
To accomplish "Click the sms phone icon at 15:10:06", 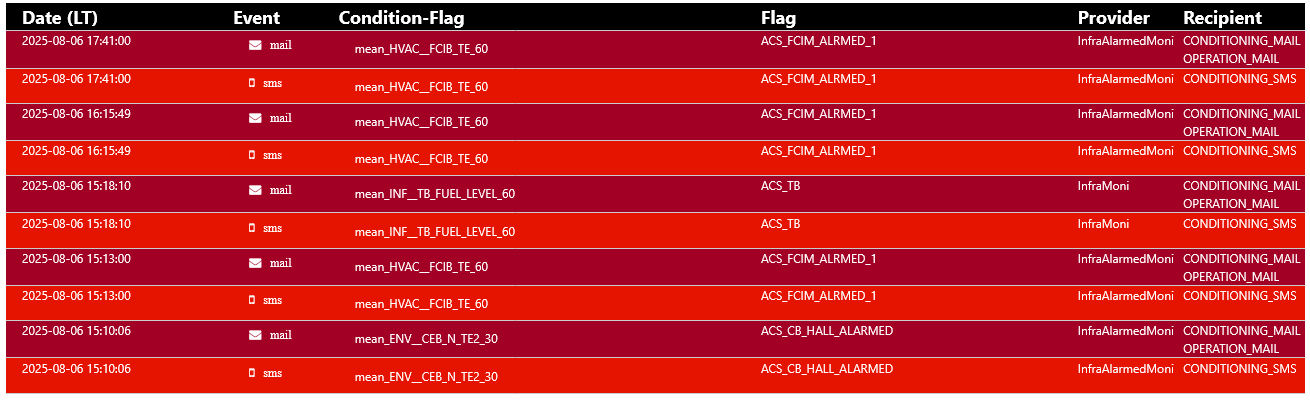I will tap(252, 373).
